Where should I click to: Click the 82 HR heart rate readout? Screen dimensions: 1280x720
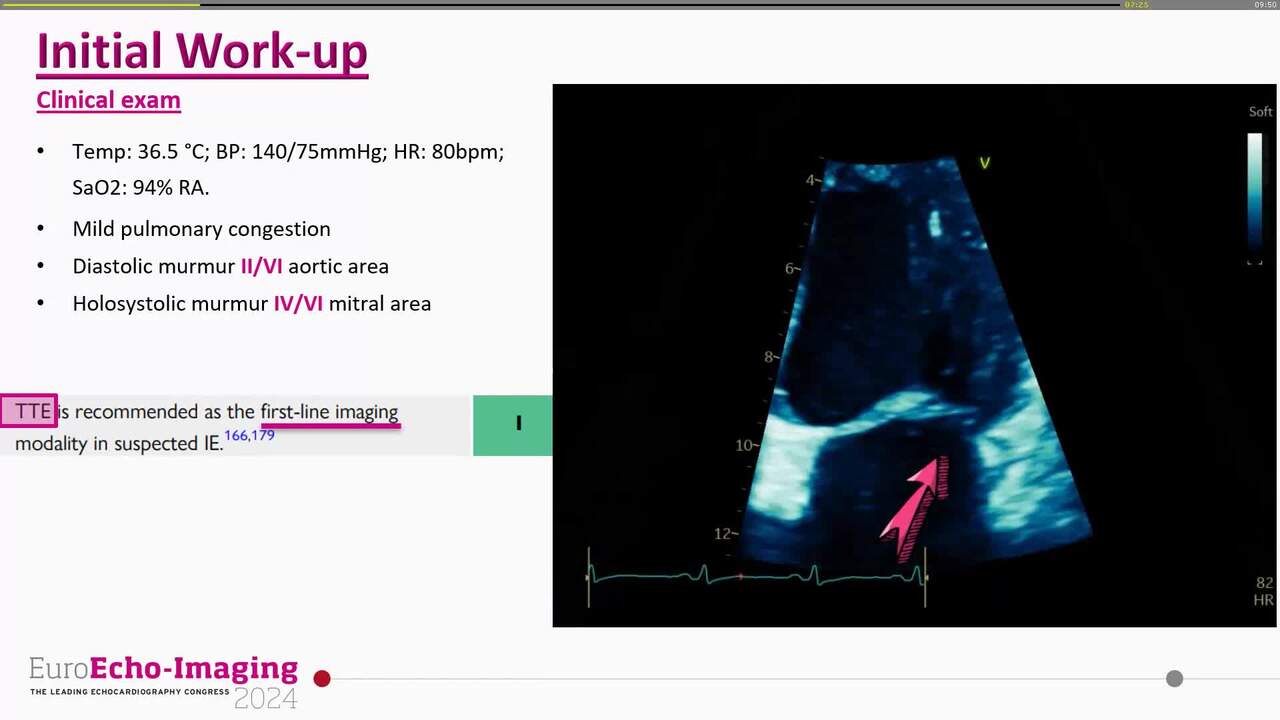point(1263,591)
